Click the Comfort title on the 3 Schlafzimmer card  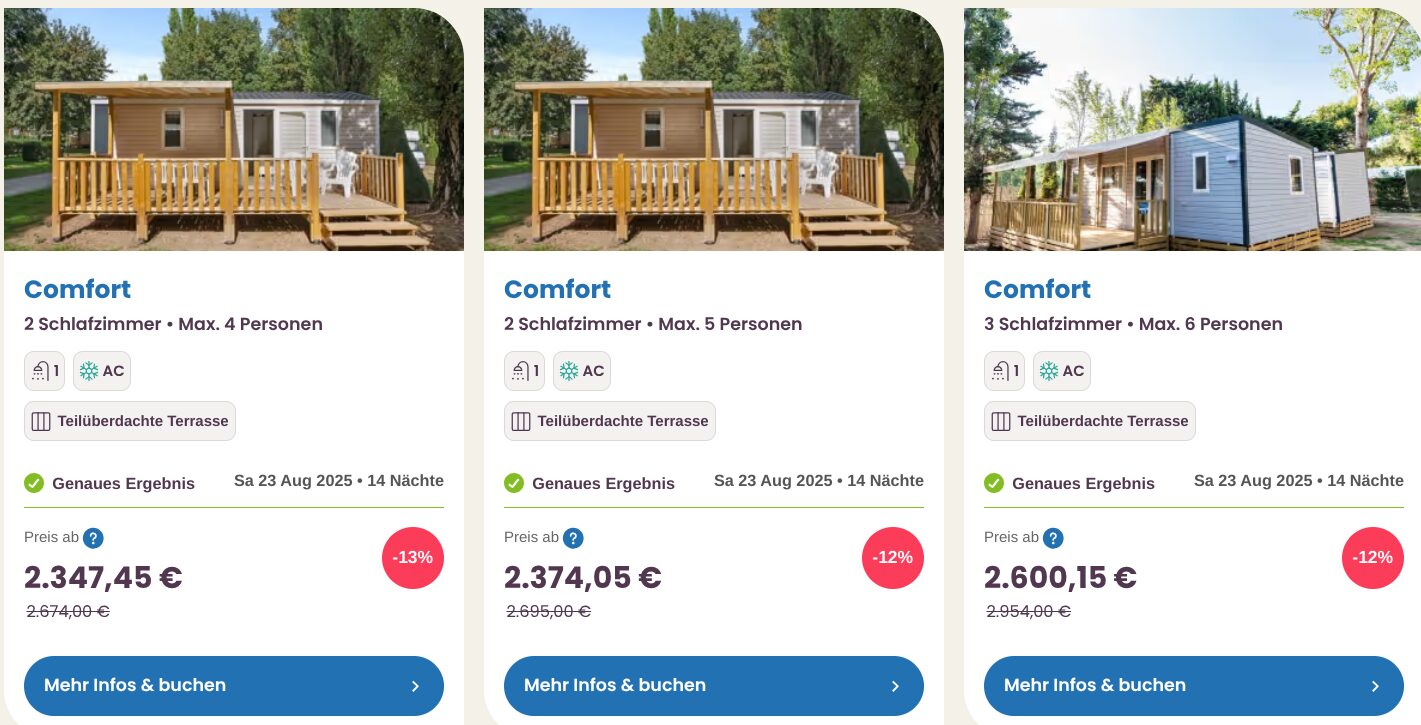click(x=1037, y=289)
